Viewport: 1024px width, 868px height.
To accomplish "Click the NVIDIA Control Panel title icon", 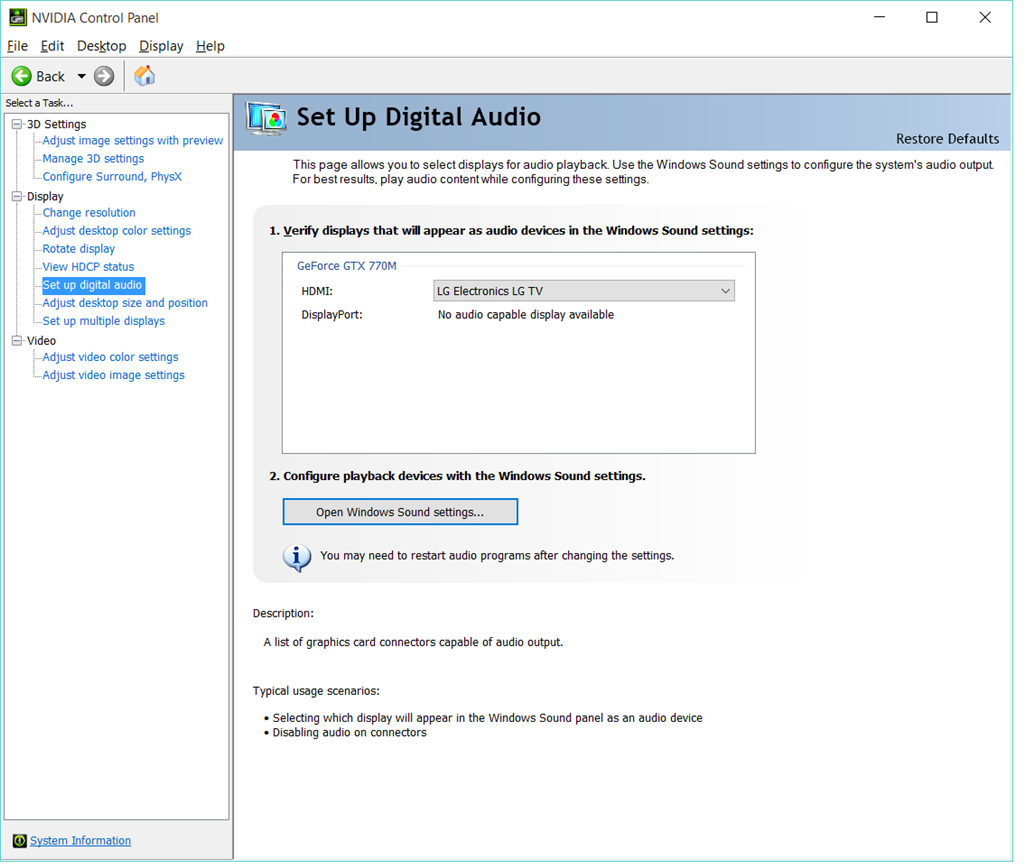I will pos(18,18).
